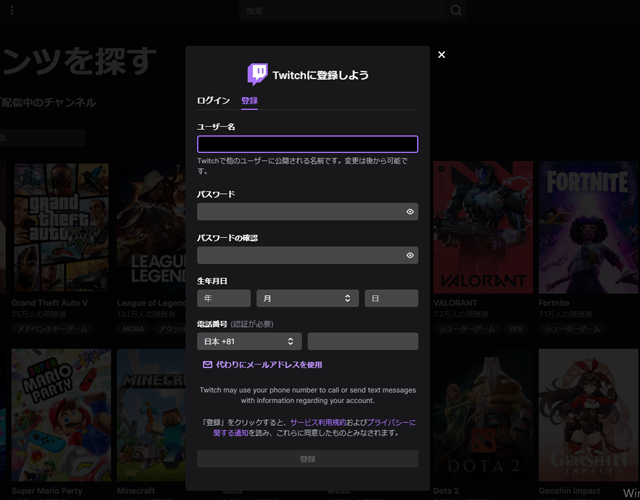The width and height of the screenshot is (640, 500).
Task: Show password with the eye icon
Action: tap(410, 212)
